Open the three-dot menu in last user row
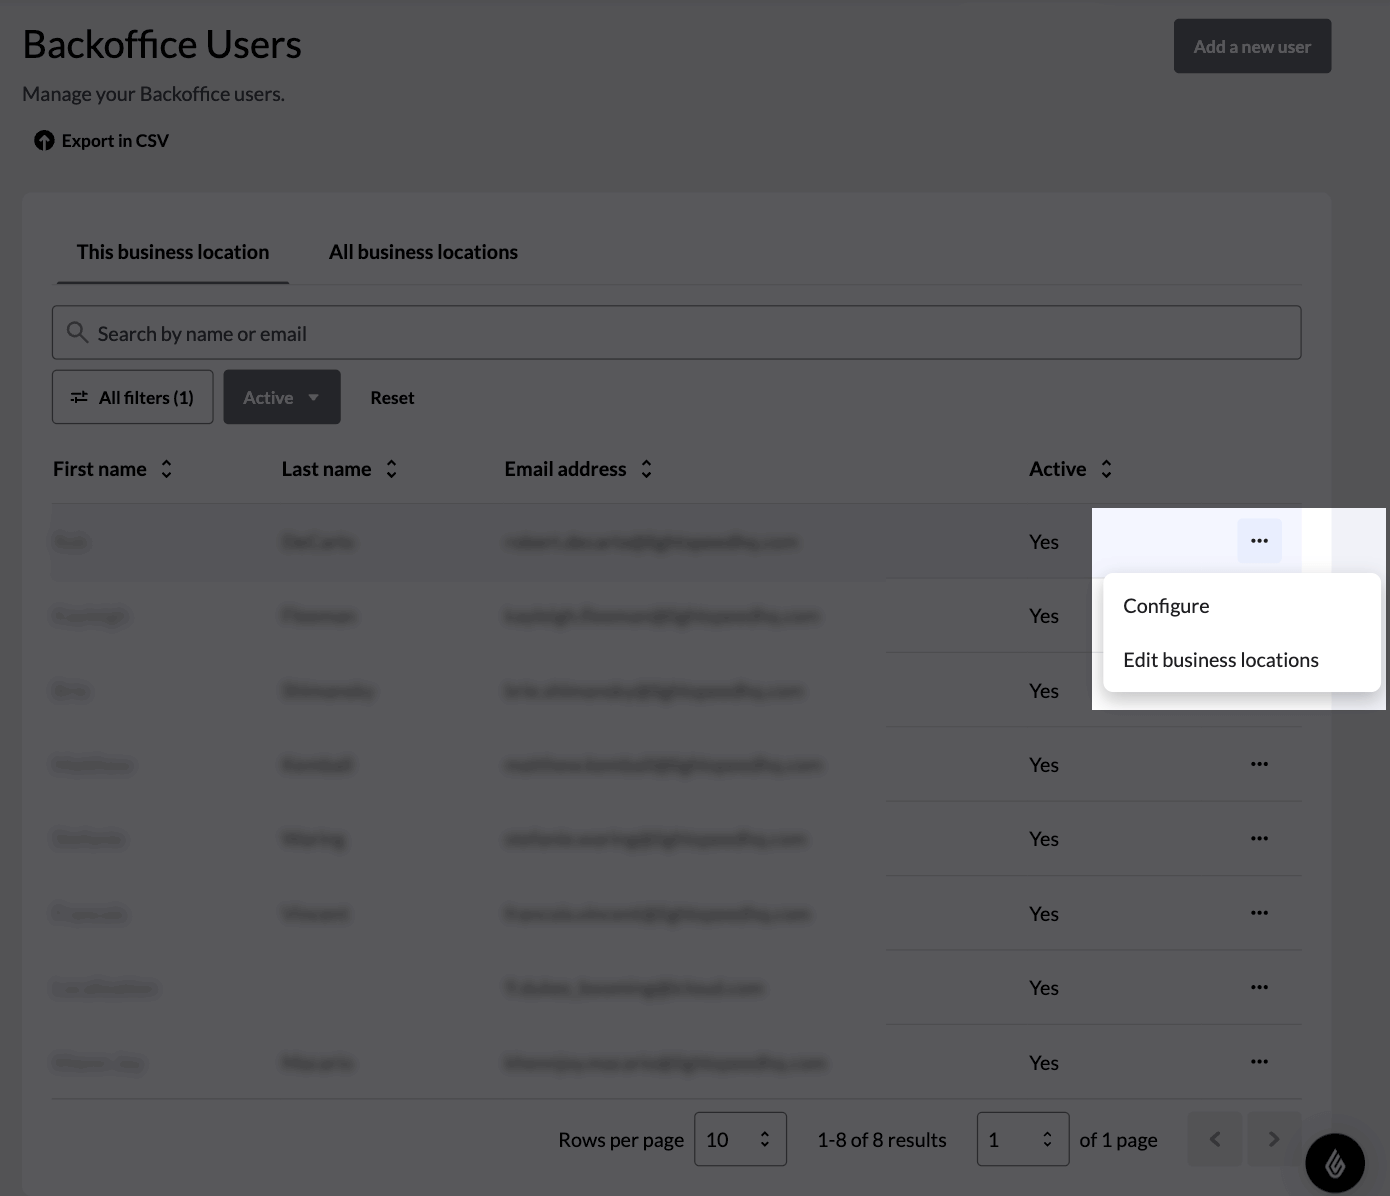 (1259, 1062)
